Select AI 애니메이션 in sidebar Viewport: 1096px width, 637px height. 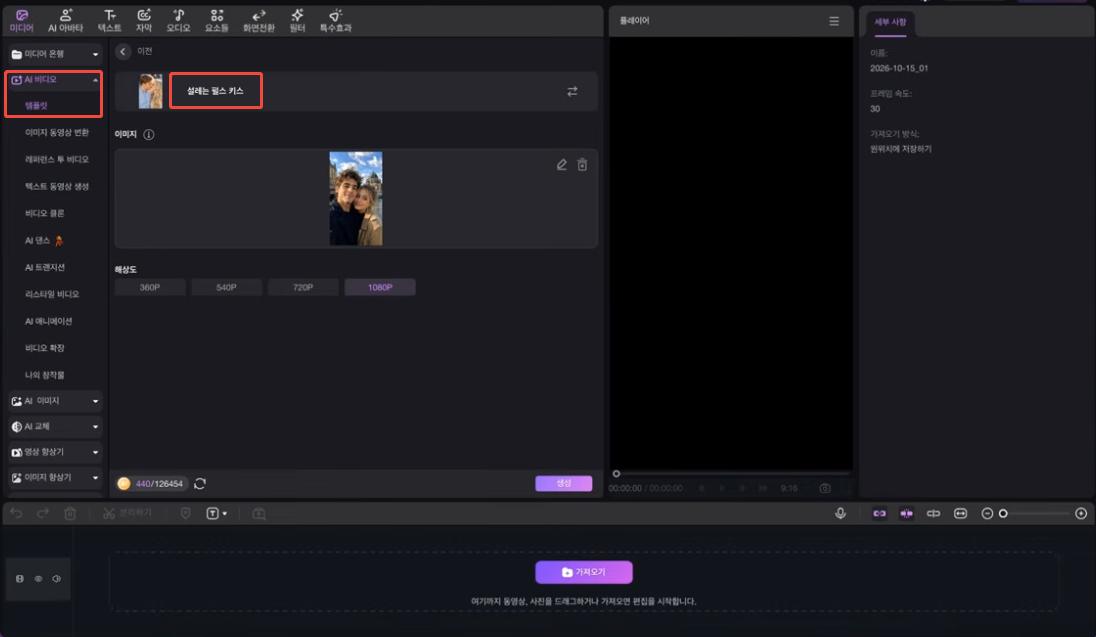pyautogui.click(x=48, y=321)
